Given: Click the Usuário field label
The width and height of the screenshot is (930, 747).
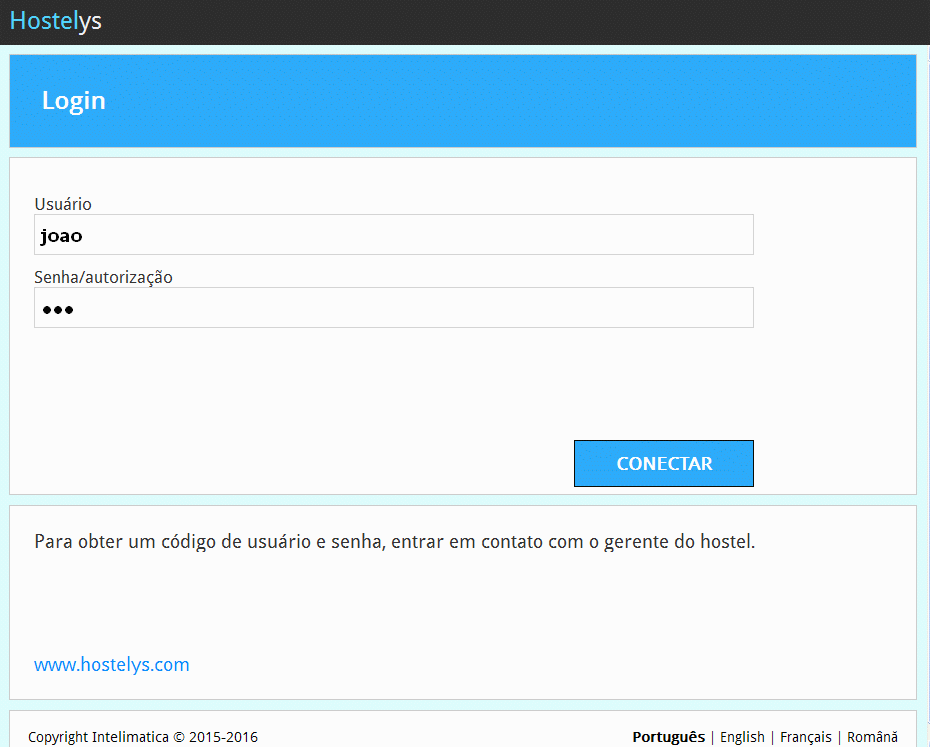Looking at the screenshot, I should coord(63,204).
